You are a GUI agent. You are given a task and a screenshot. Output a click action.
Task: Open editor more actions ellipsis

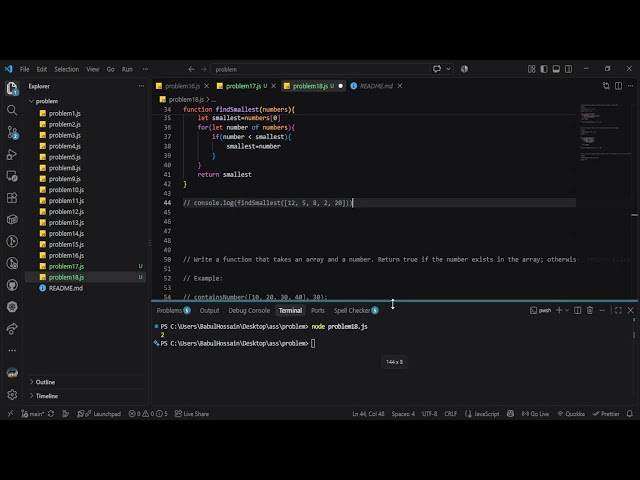point(631,86)
